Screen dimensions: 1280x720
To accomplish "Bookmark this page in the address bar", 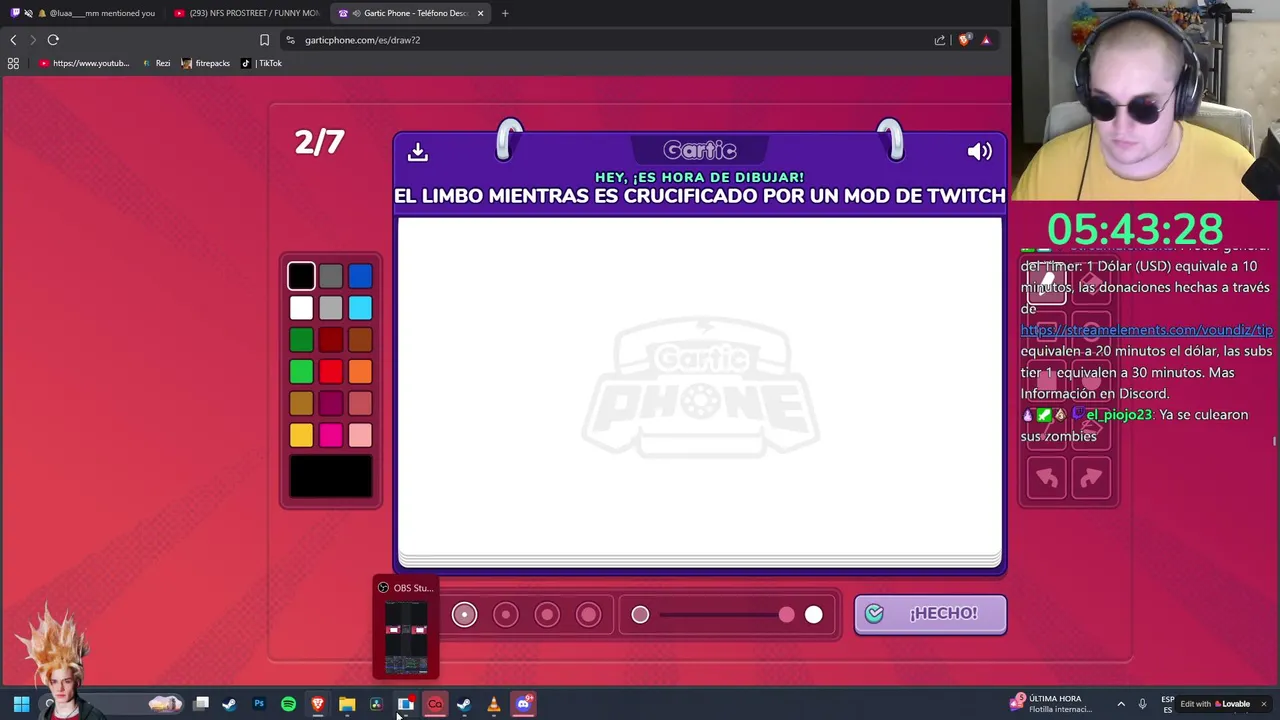I will (264, 40).
